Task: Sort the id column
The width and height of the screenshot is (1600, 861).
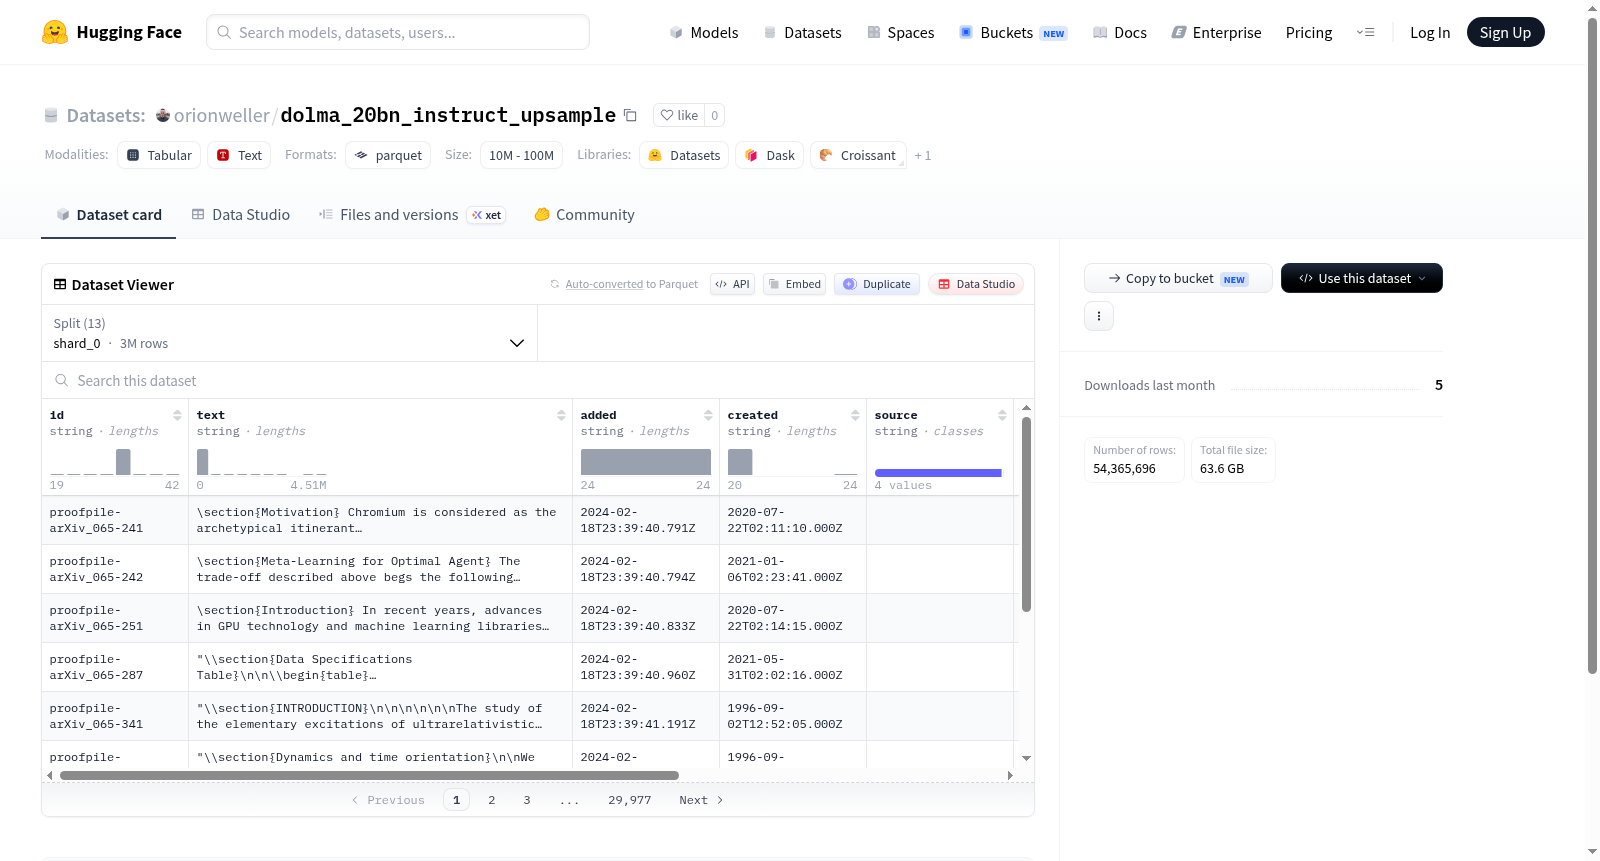Action: tap(177, 415)
